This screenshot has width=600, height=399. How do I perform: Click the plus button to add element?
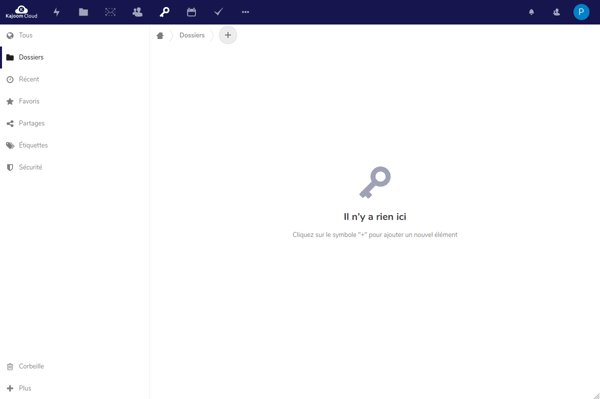[228, 35]
